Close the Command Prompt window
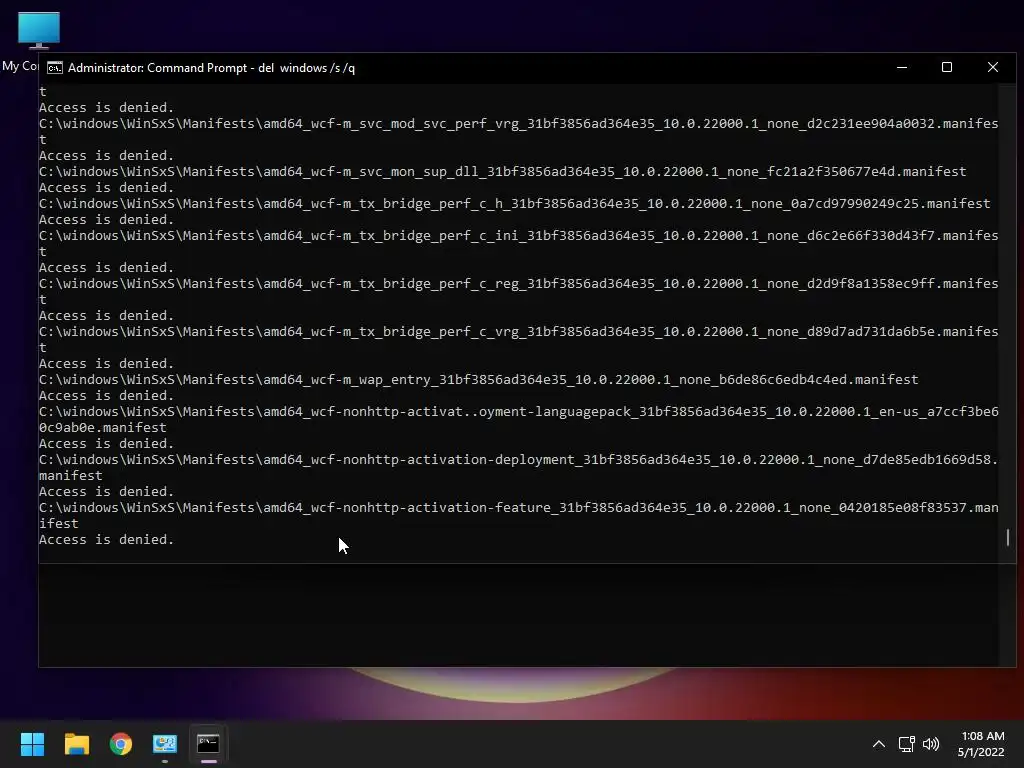Image resolution: width=1024 pixels, height=768 pixels. (x=993, y=67)
